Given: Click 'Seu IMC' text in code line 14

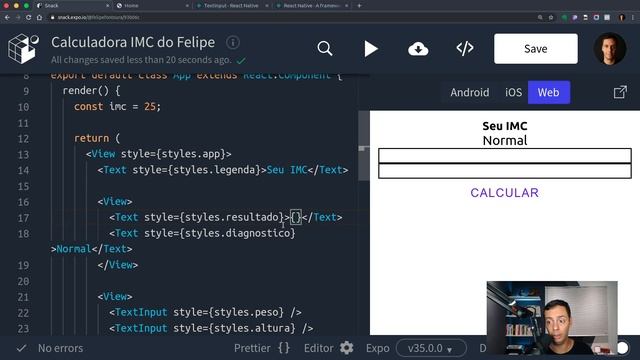Looking at the screenshot, I should pos(287,170).
